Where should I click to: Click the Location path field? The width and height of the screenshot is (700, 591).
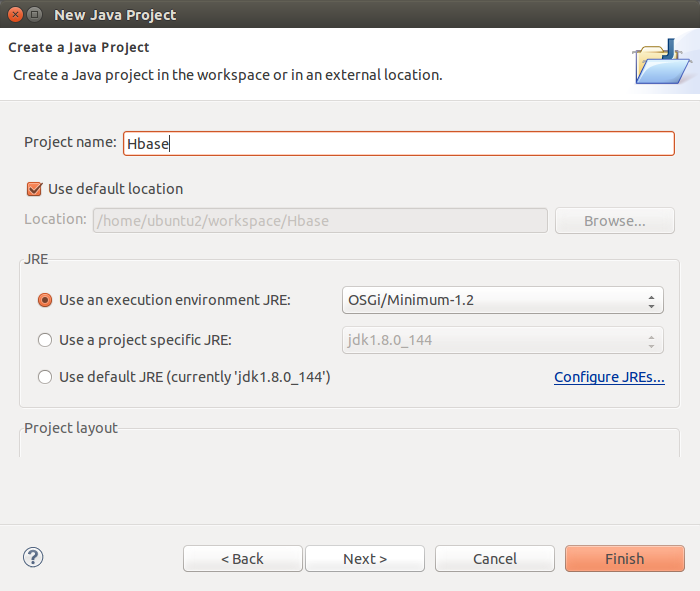[x=320, y=221]
